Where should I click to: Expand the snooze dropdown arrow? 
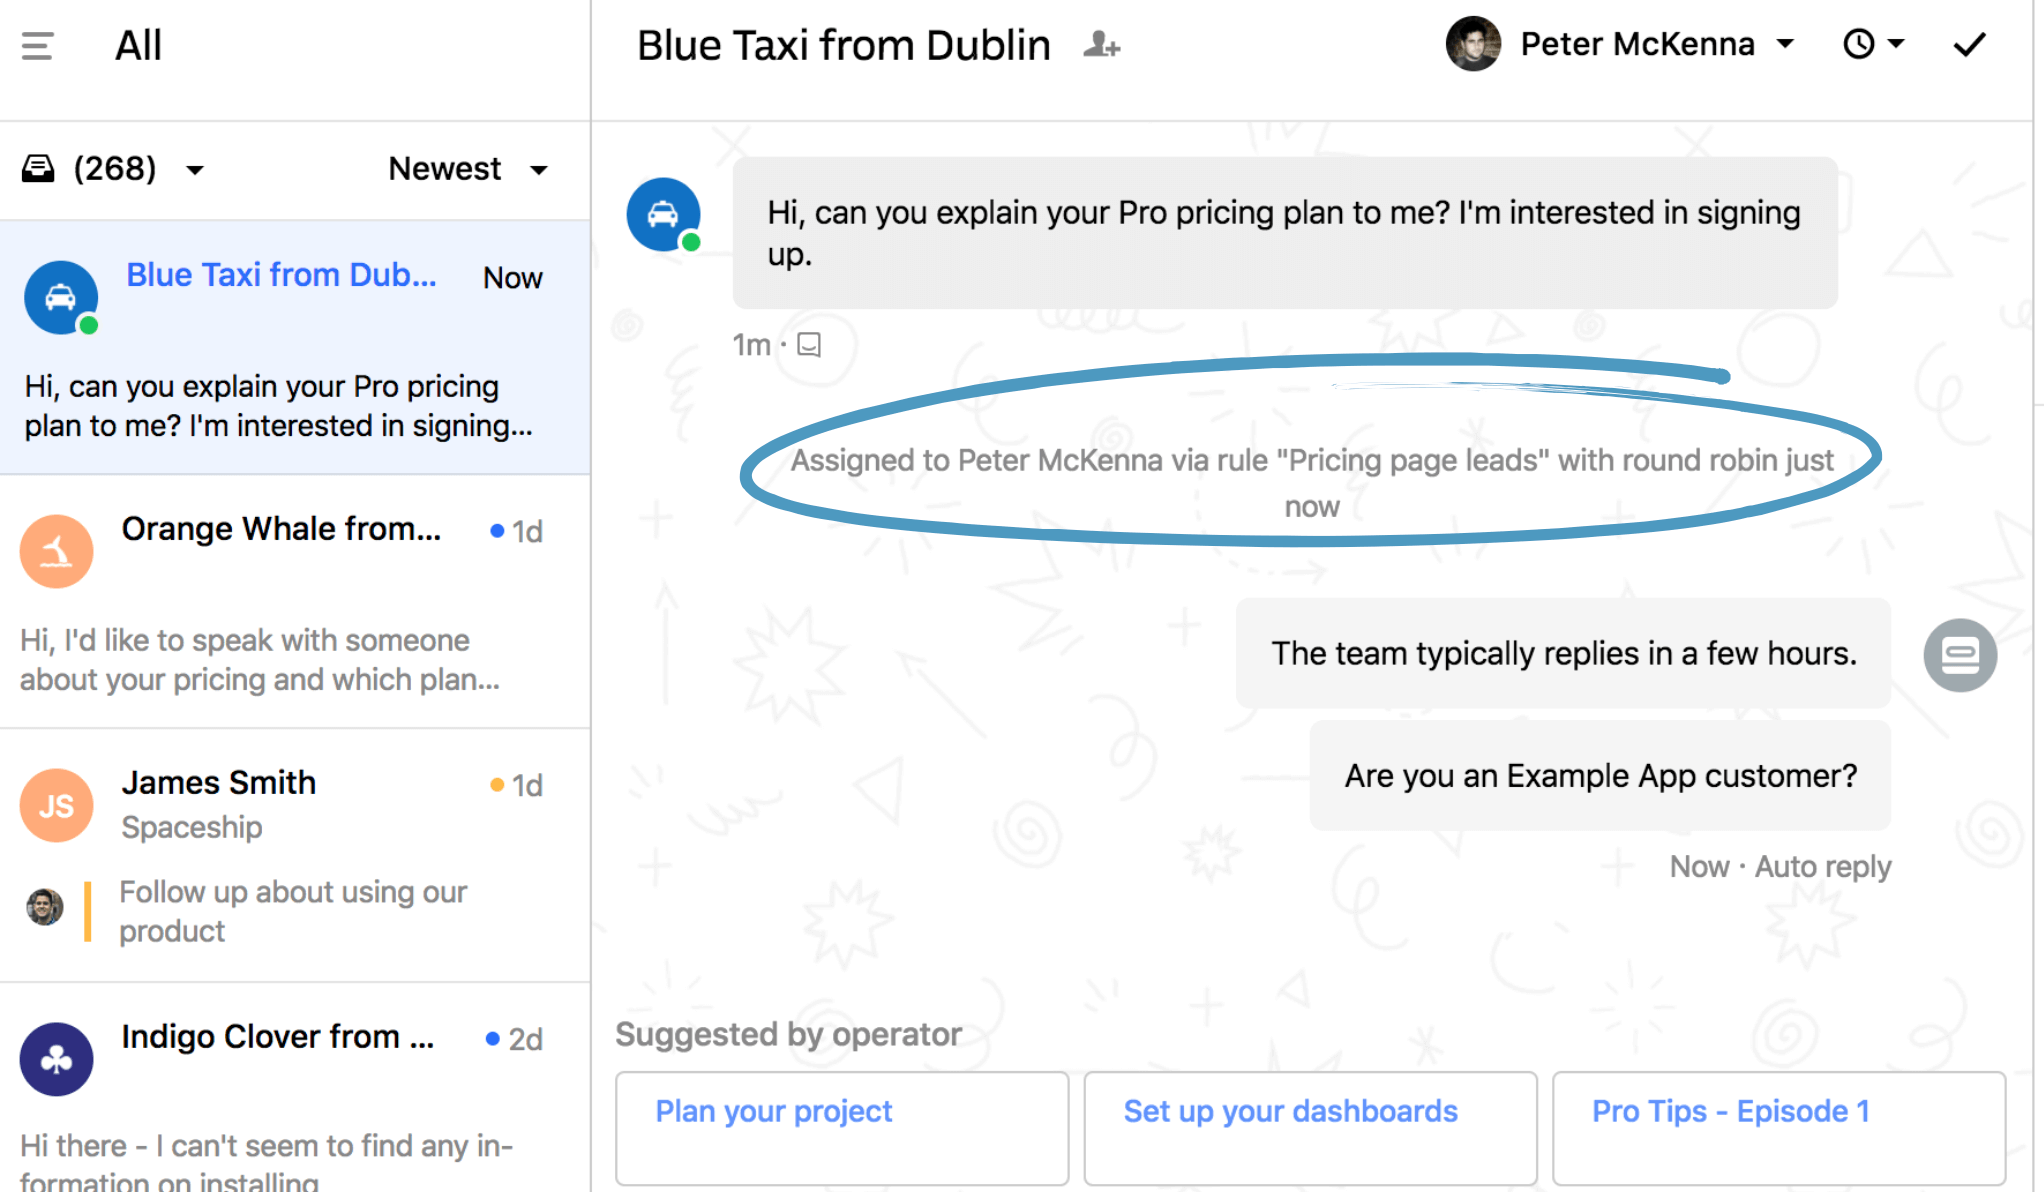[1895, 43]
